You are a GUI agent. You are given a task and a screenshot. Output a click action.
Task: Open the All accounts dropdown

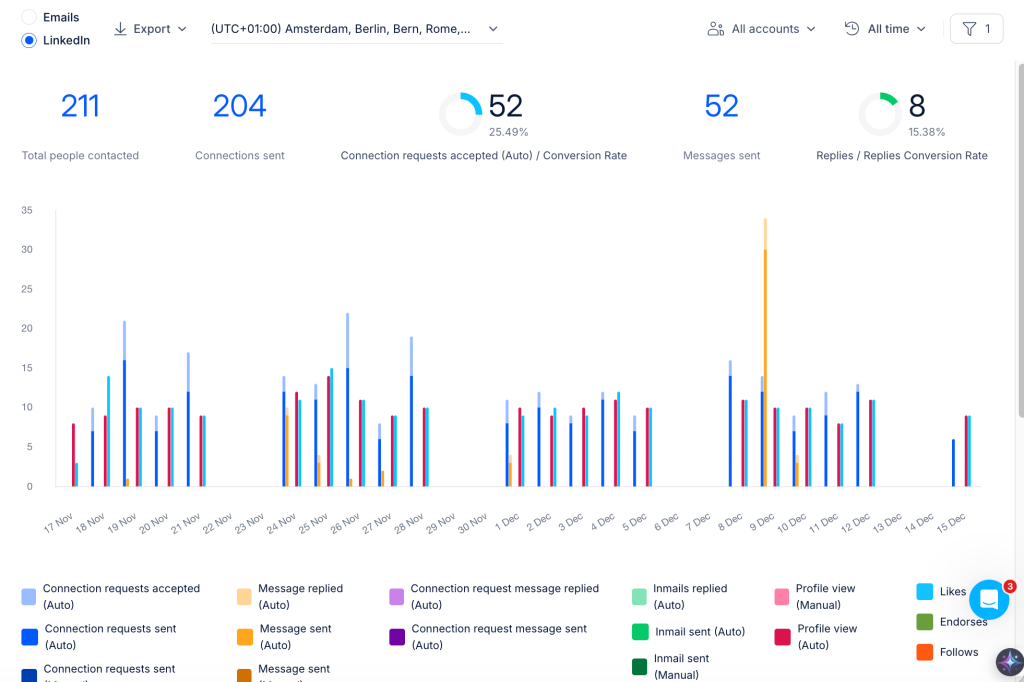point(761,29)
